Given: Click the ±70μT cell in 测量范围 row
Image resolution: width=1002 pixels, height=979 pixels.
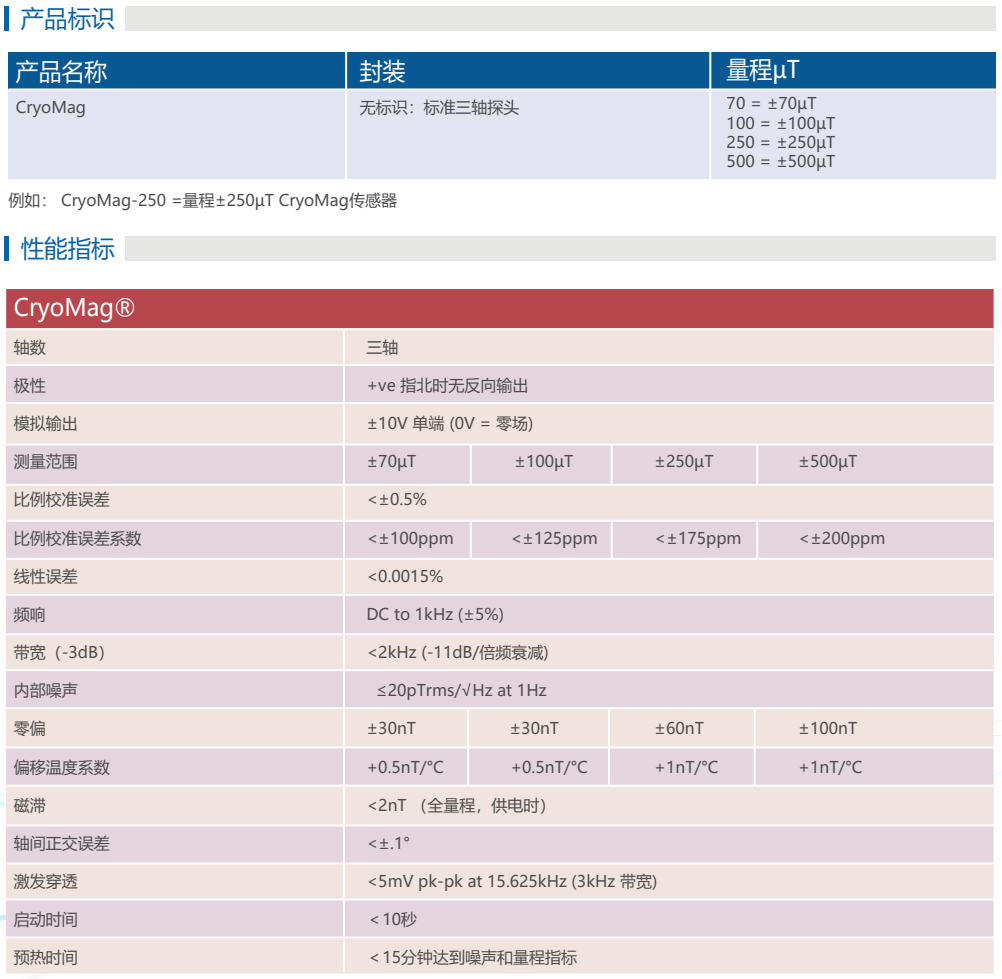Looking at the screenshot, I should tap(392, 462).
